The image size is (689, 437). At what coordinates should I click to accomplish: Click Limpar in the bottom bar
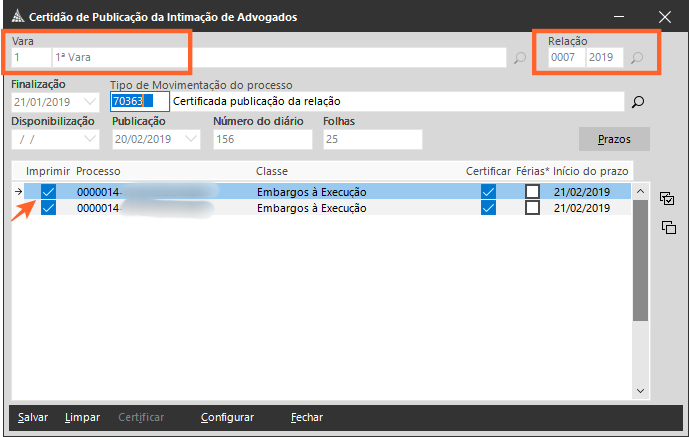tap(82, 417)
